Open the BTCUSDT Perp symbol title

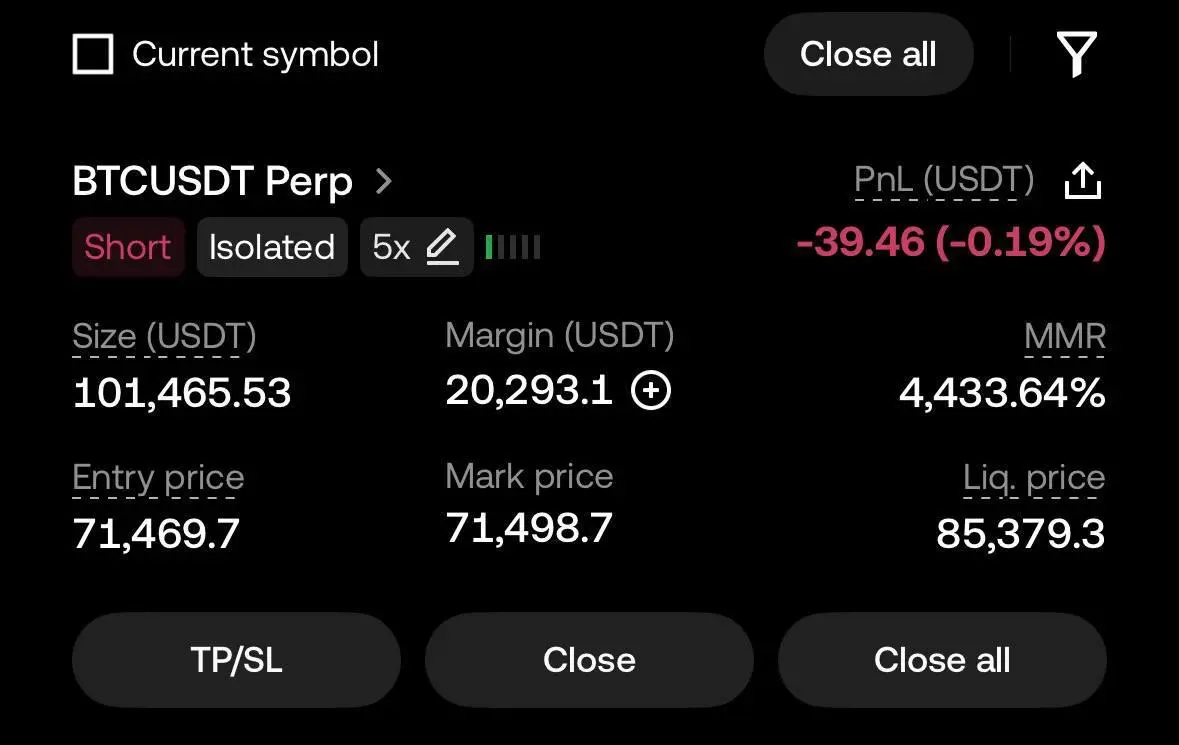pos(212,182)
